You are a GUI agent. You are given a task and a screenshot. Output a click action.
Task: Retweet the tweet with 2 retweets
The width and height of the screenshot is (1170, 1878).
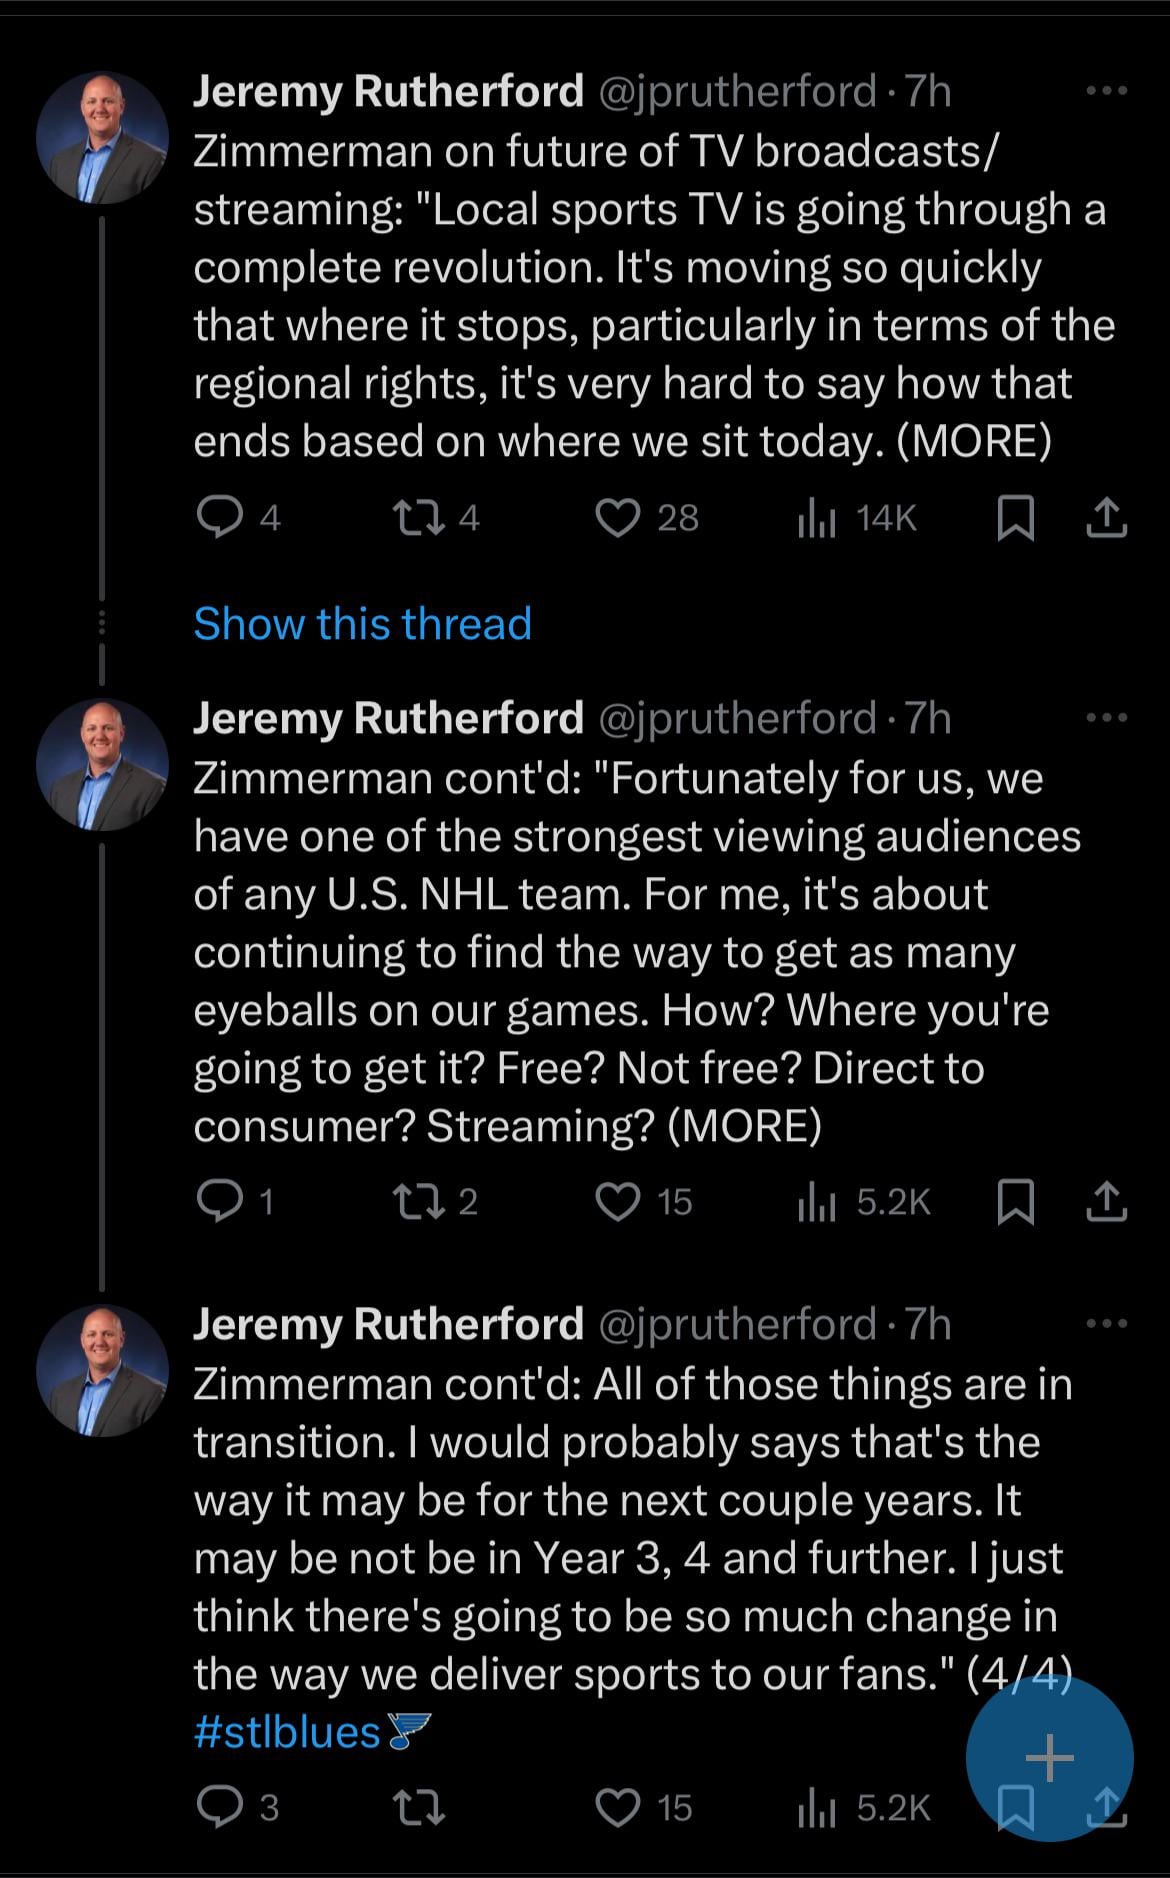(x=412, y=1201)
